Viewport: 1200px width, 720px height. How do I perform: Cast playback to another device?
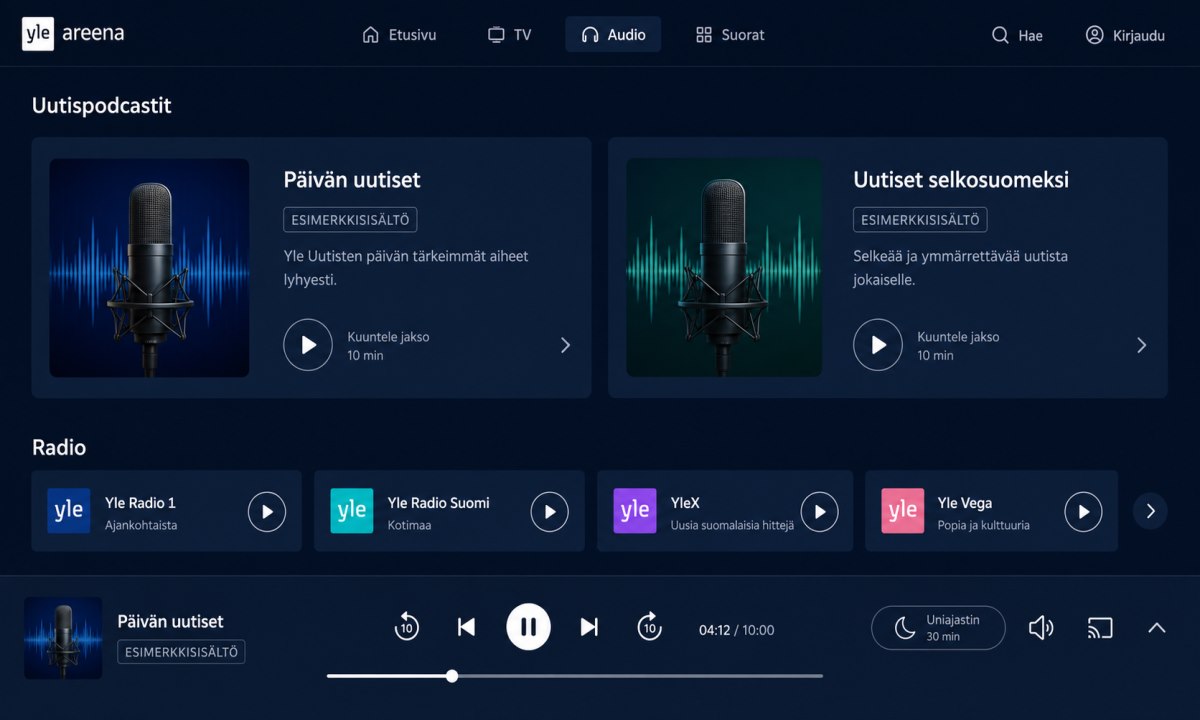[x=1100, y=628]
